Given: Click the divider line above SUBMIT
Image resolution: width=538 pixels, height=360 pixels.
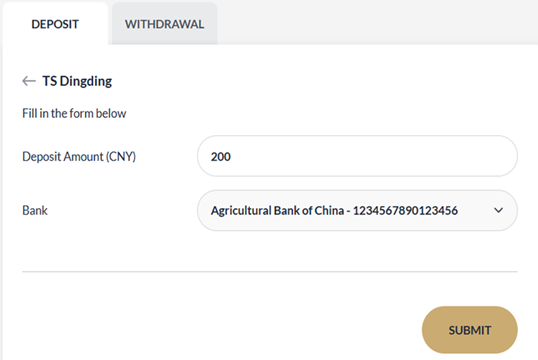Looking at the screenshot, I should click(270, 271).
